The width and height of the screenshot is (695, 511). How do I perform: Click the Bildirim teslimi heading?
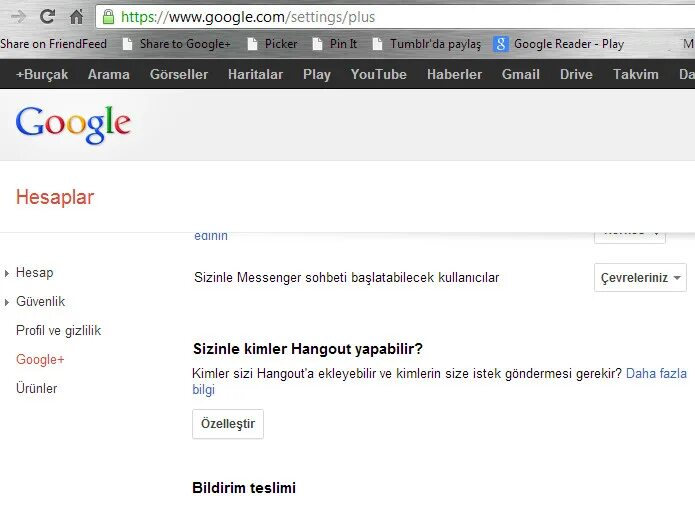pyautogui.click(x=244, y=488)
